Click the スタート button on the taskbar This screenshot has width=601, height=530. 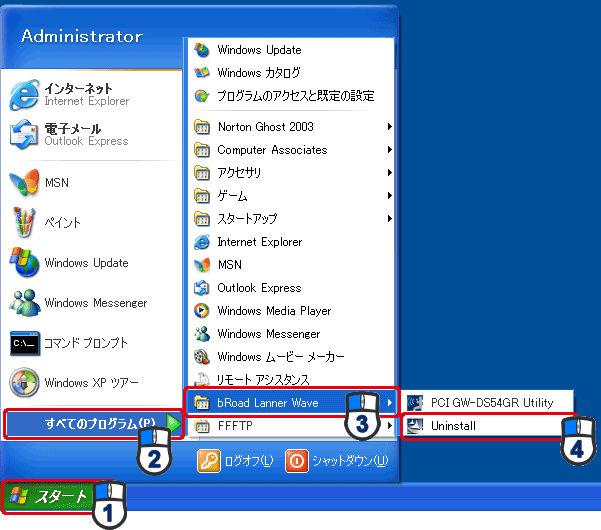click(x=48, y=497)
